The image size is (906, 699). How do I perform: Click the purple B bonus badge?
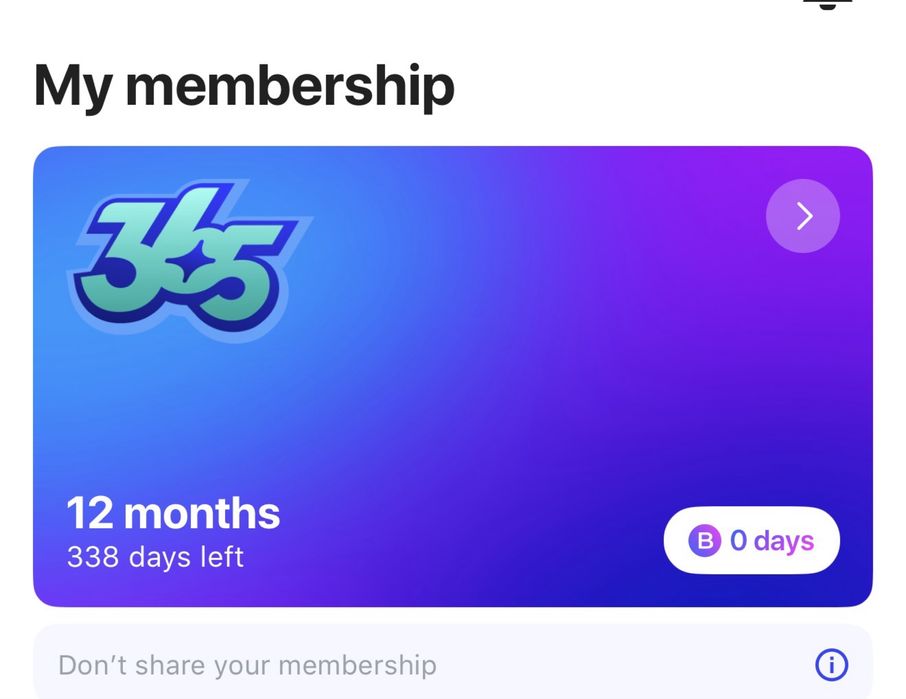pyautogui.click(x=704, y=541)
